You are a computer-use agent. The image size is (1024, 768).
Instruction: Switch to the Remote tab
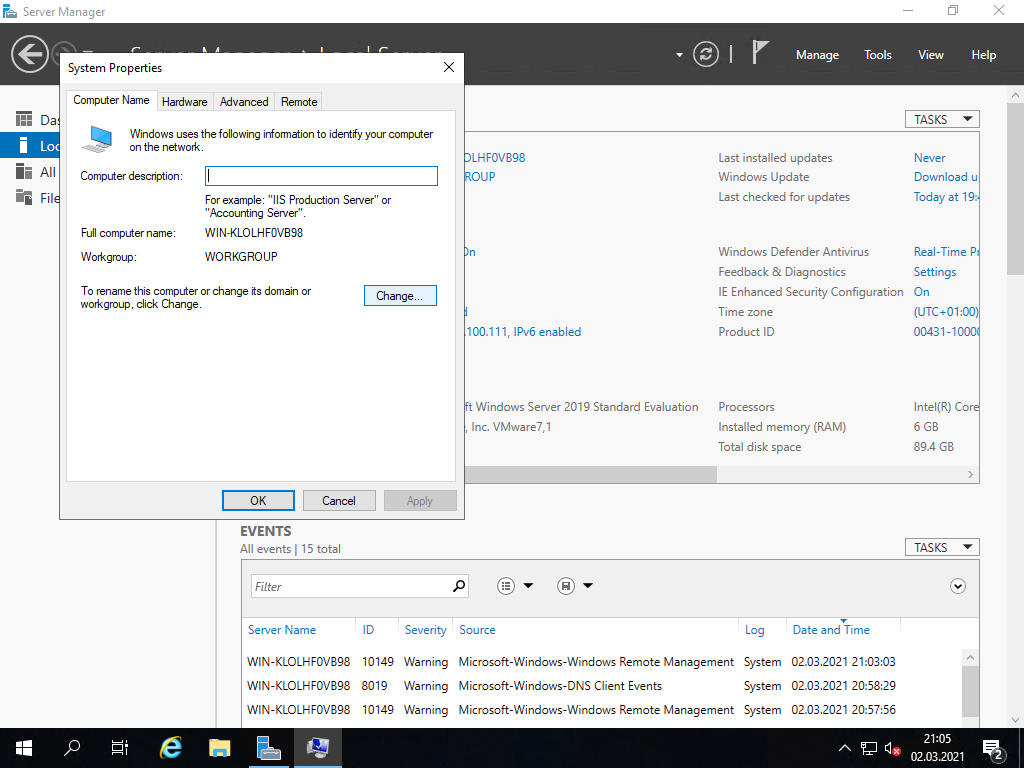click(x=299, y=101)
